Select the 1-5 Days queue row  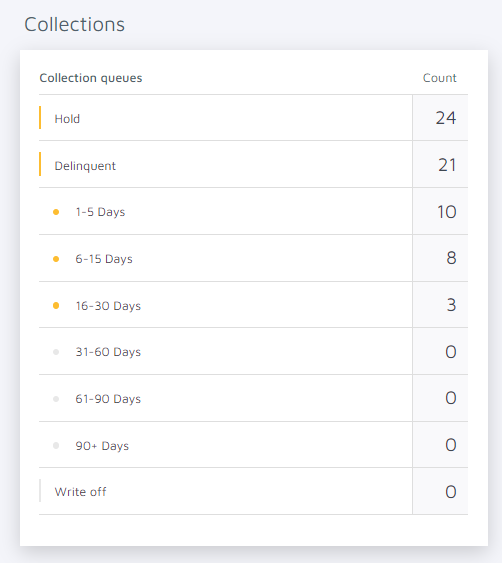point(253,211)
